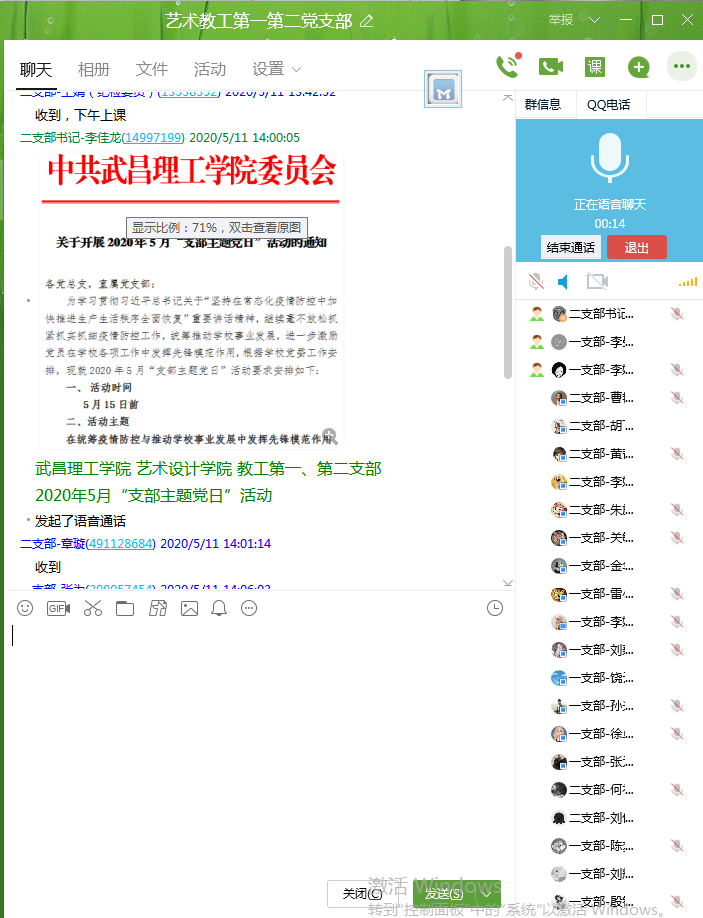Image resolution: width=703 pixels, height=918 pixels.
Task: Open the document share icon in chat toolbar
Action: click(157, 608)
